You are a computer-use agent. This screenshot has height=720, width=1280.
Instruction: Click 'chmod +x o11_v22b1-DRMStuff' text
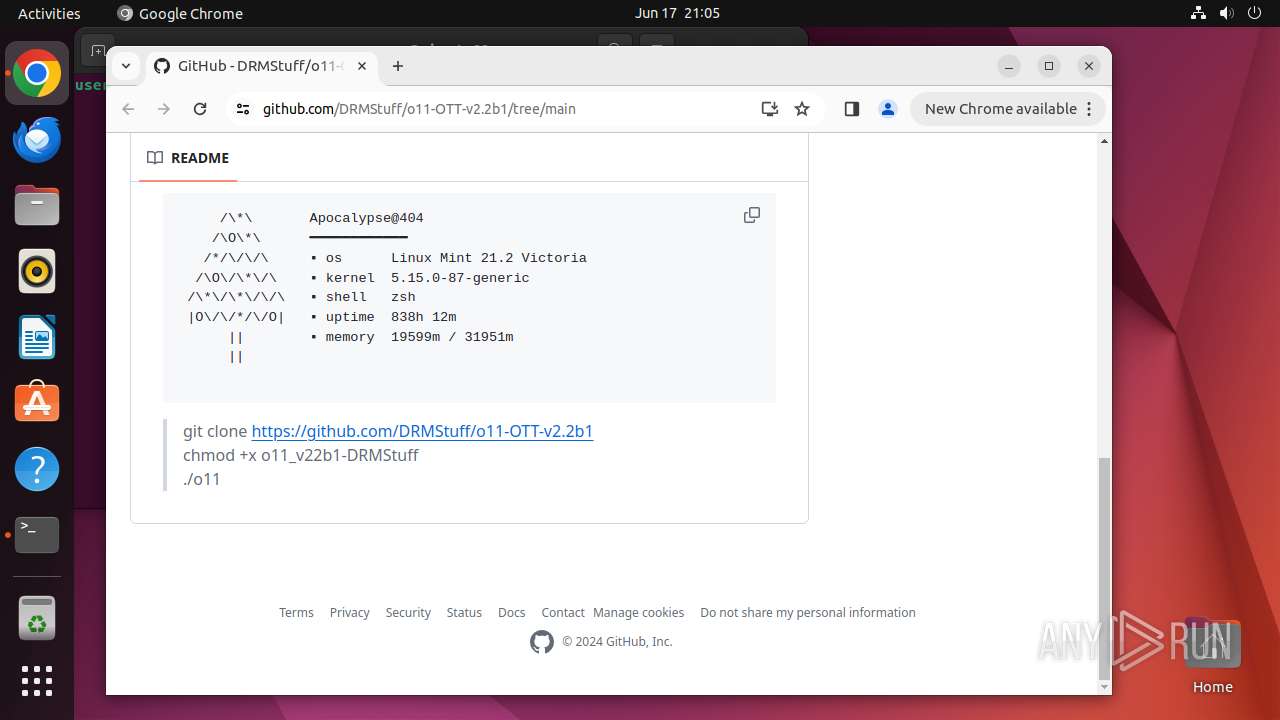coord(301,455)
